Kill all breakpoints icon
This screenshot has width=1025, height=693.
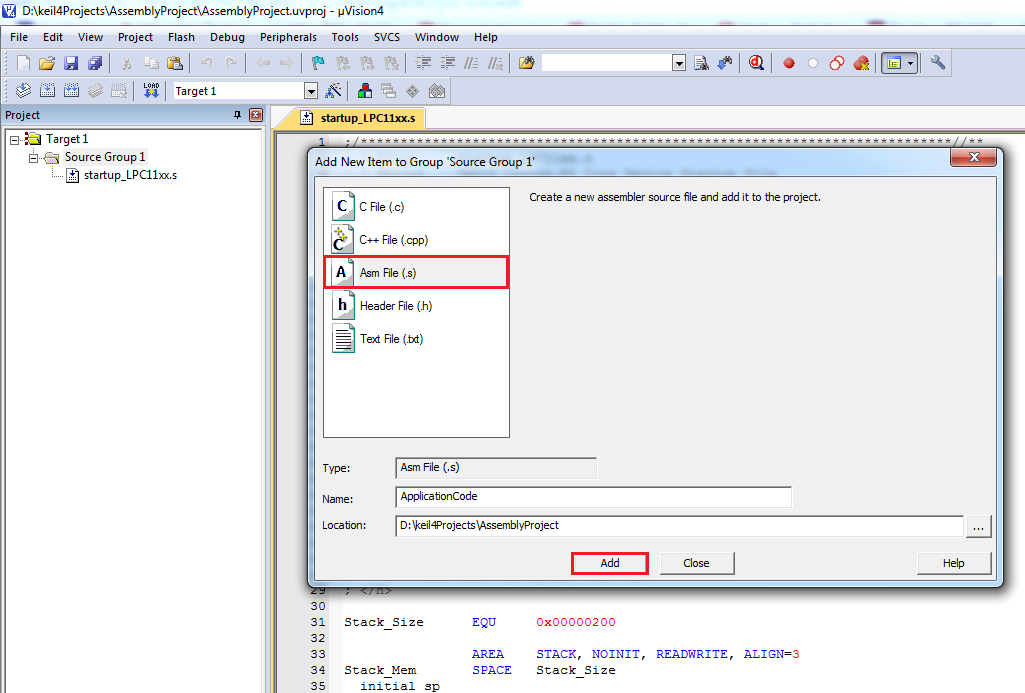862,63
